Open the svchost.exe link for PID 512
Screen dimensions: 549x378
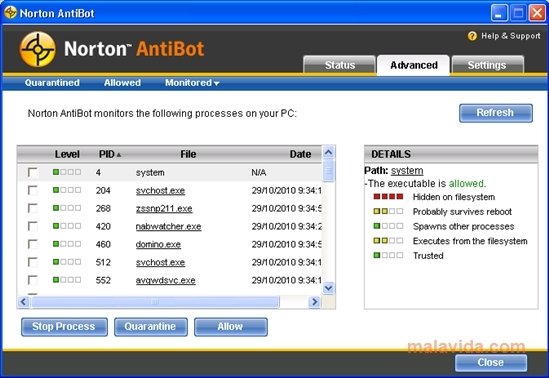(x=160, y=262)
